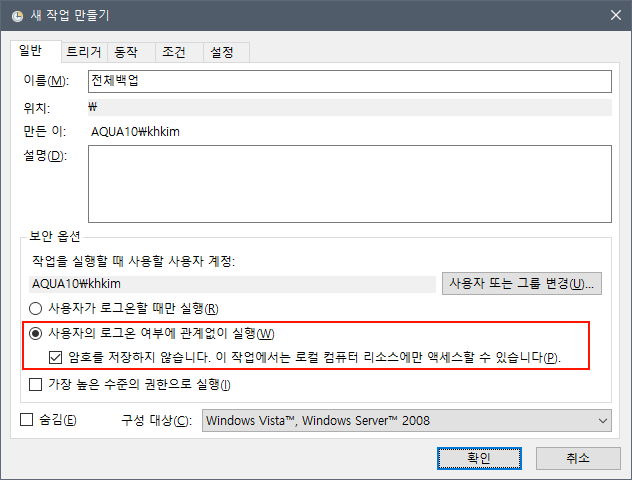Show the 설정 tab
This screenshot has width=632, height=480.
[222, 52]
